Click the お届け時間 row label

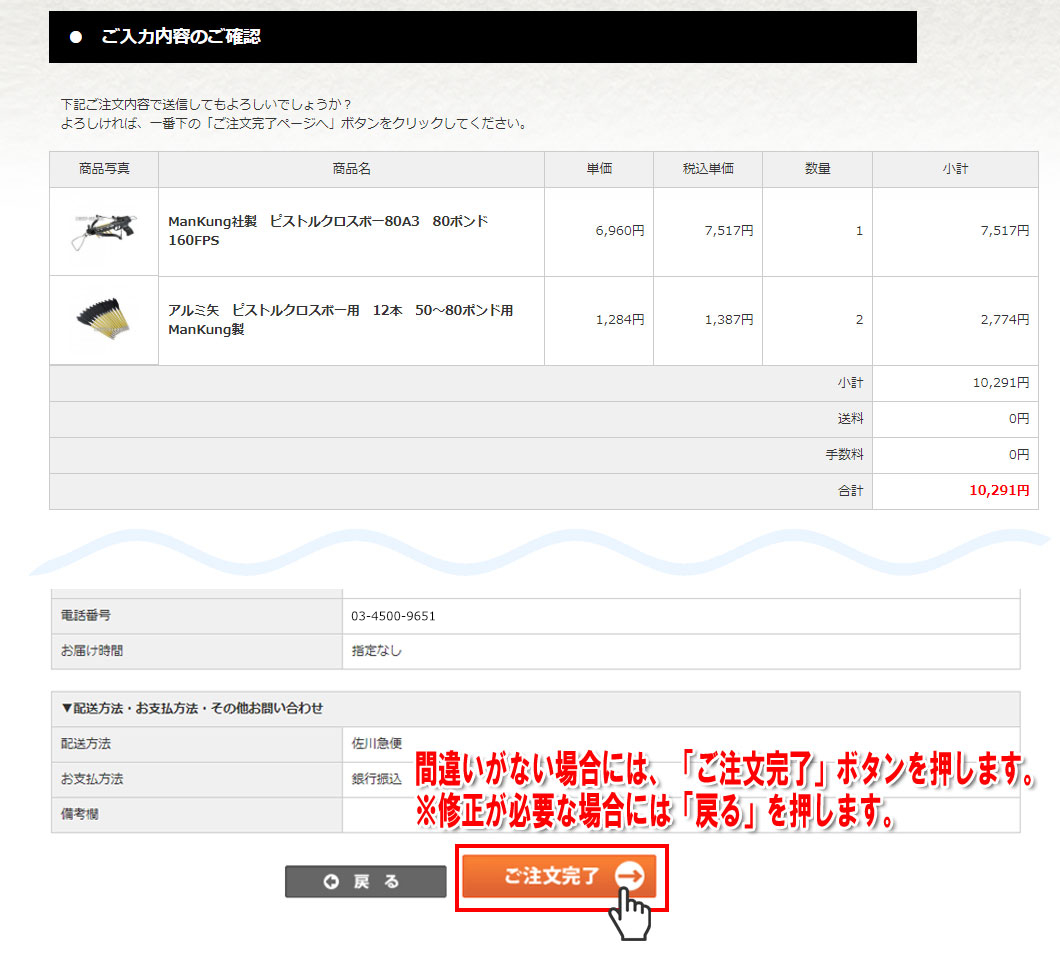[x=92, y=651]
